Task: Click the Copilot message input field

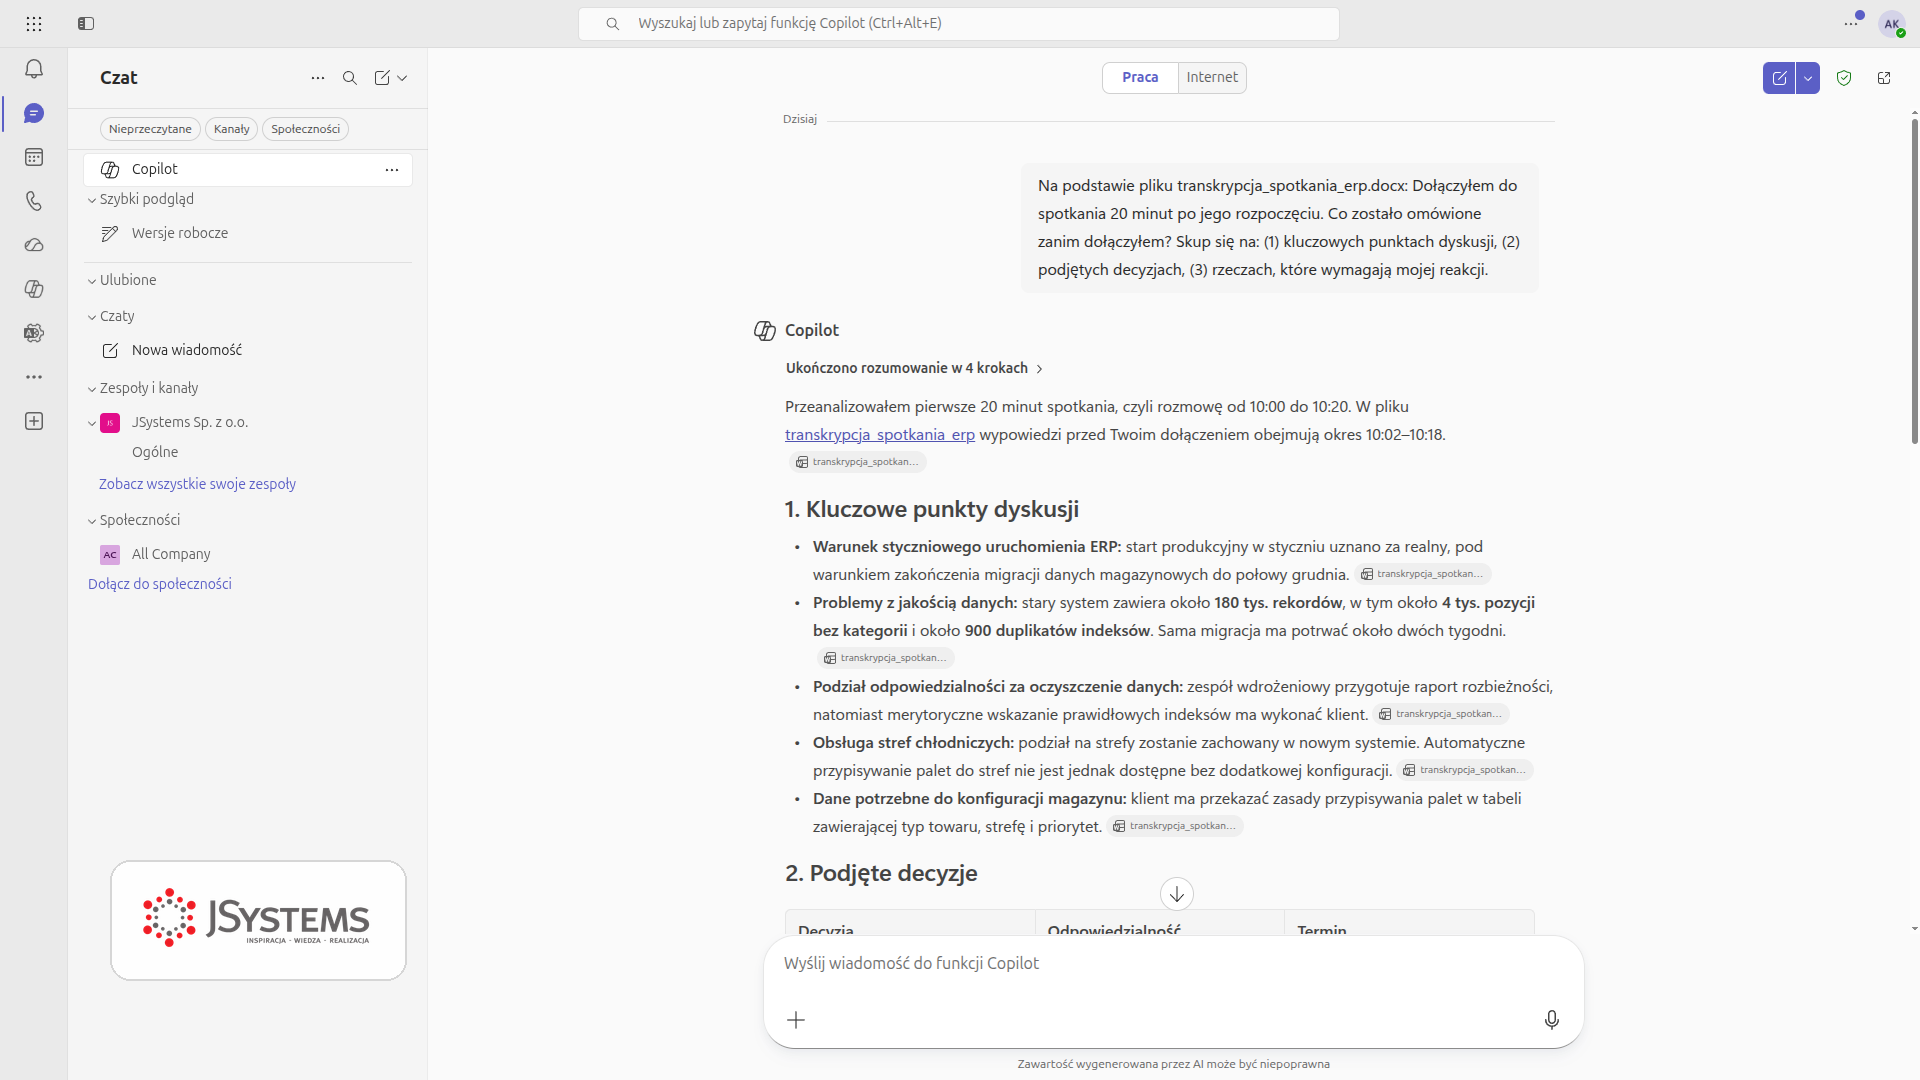Action: coord(1173,964)
